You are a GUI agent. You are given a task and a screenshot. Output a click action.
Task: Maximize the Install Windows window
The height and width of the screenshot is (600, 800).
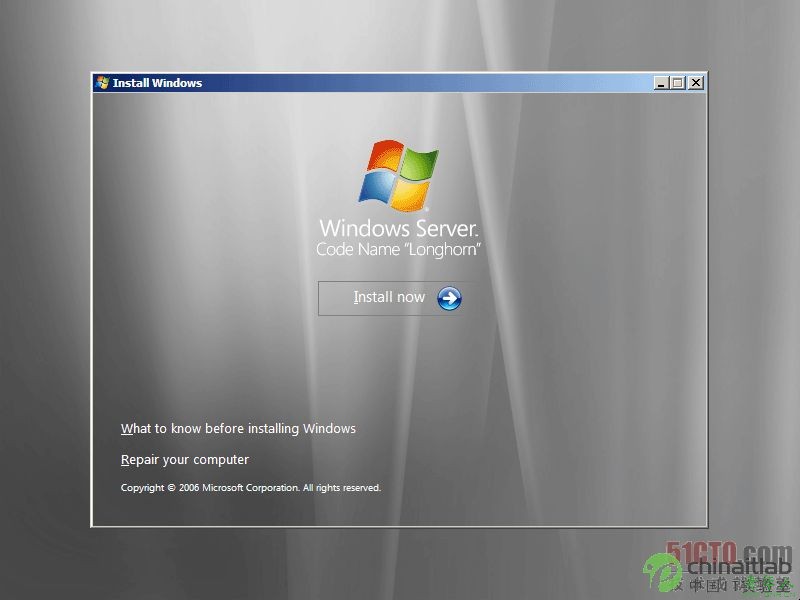pyautogui.click(x=678, y=83)
